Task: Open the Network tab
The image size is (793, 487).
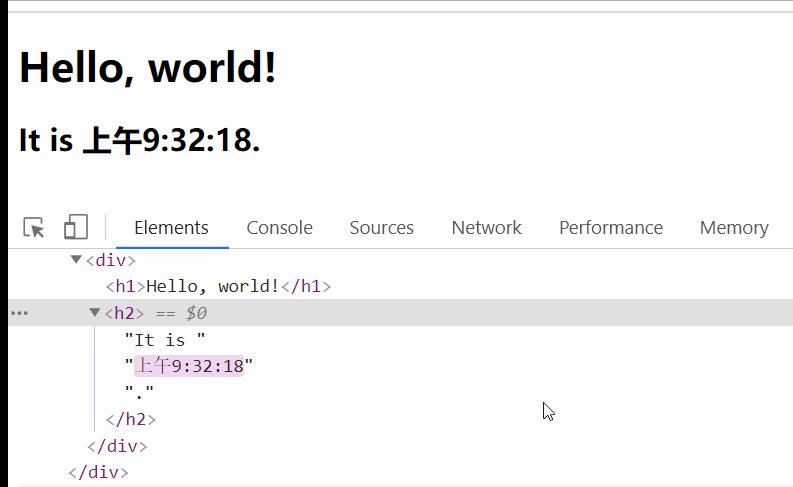Action: coord(486,228)
